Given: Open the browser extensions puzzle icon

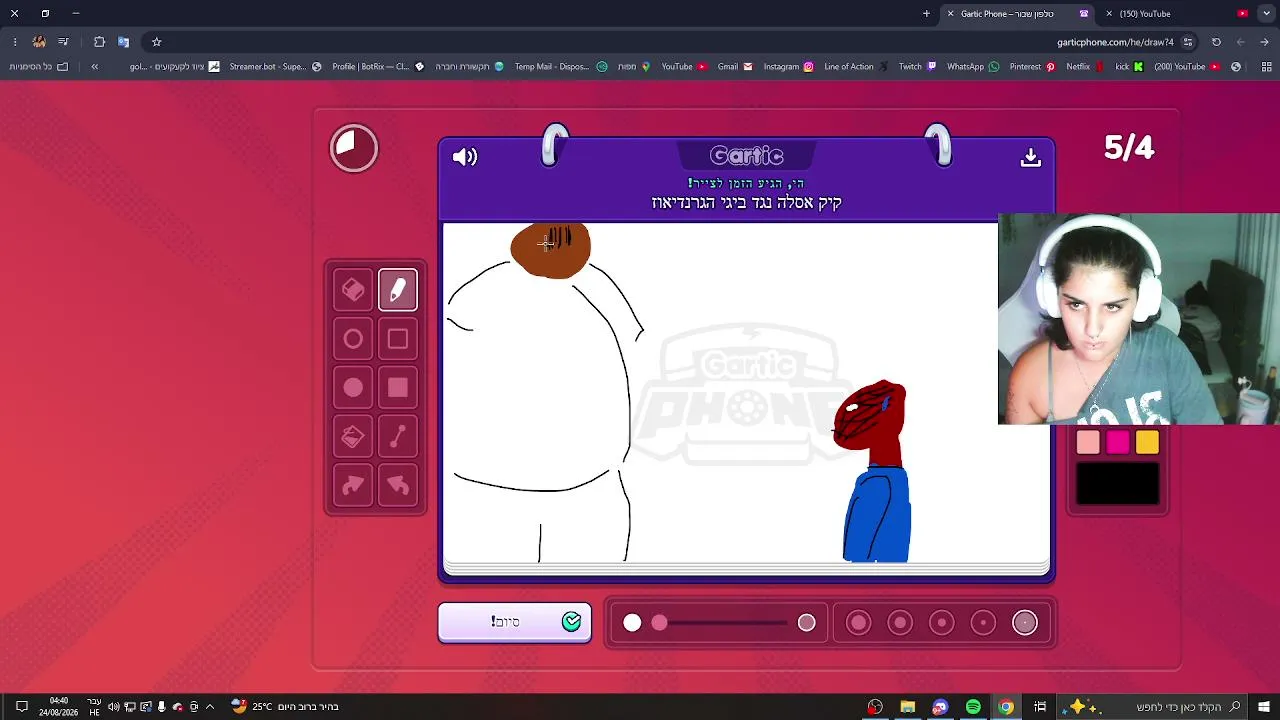Looking at the screenshot, I should click(x=99, y=42).
